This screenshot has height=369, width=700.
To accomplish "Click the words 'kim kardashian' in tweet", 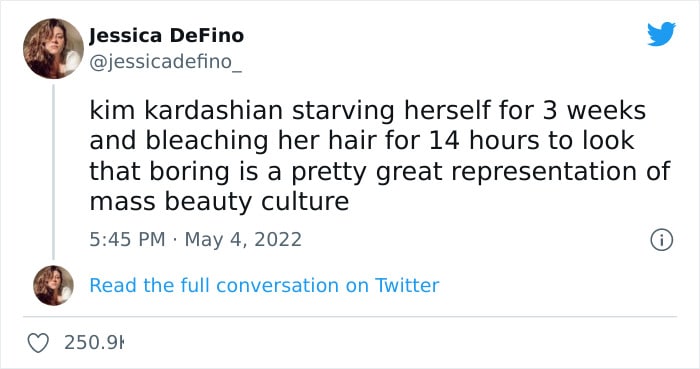I will [x=186, y=110].
